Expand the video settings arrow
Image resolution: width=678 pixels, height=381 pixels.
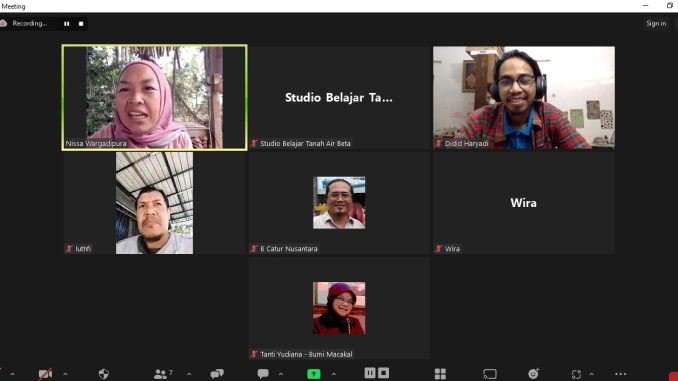pos(65,374)
